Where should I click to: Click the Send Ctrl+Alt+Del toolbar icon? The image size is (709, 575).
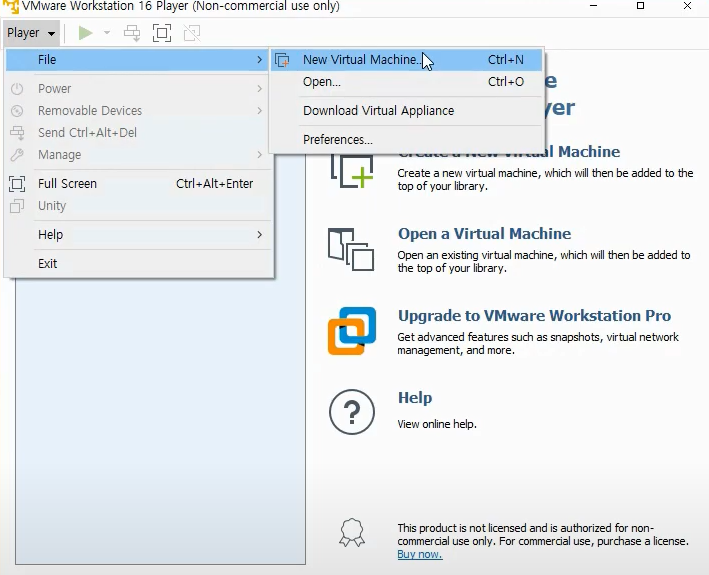[x=132, y=33]
